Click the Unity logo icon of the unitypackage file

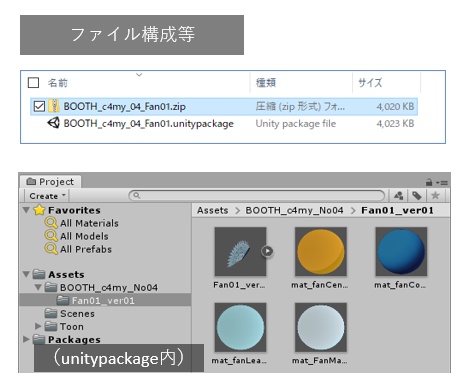coord(53,123)
